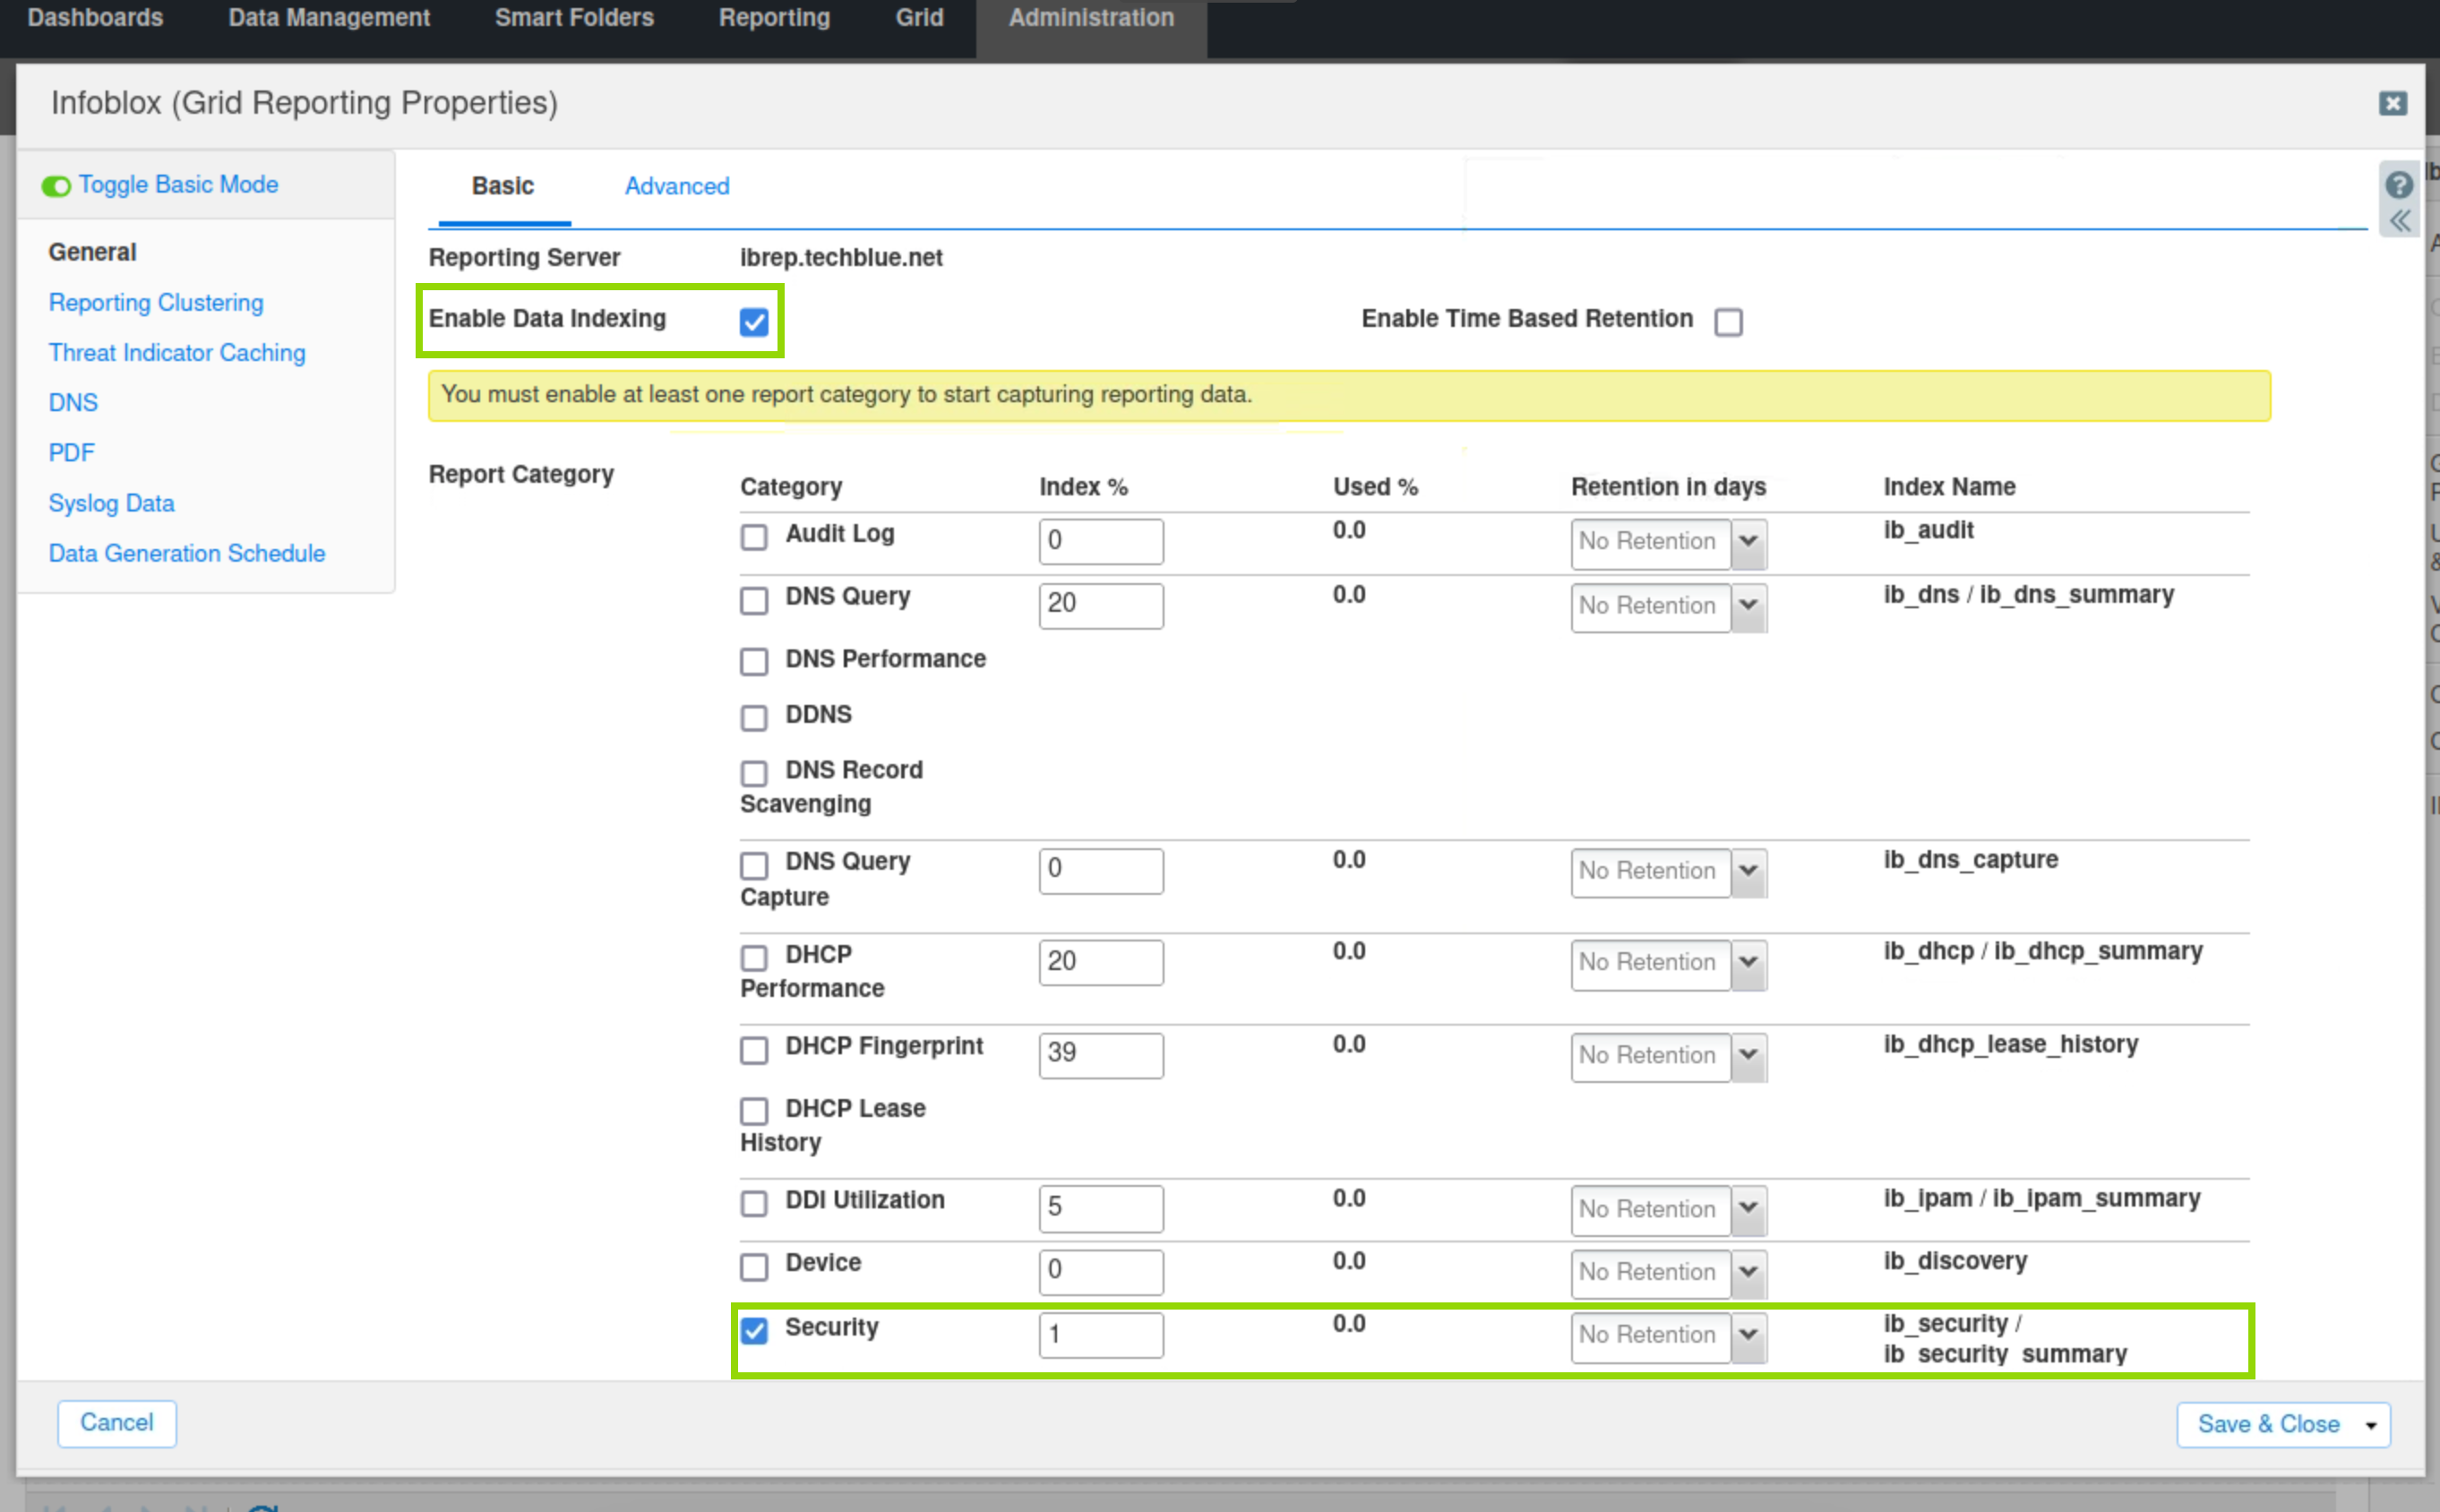Open the Save & Close arrow menu
2440x1512 pixels.
click(2371, 1425)
